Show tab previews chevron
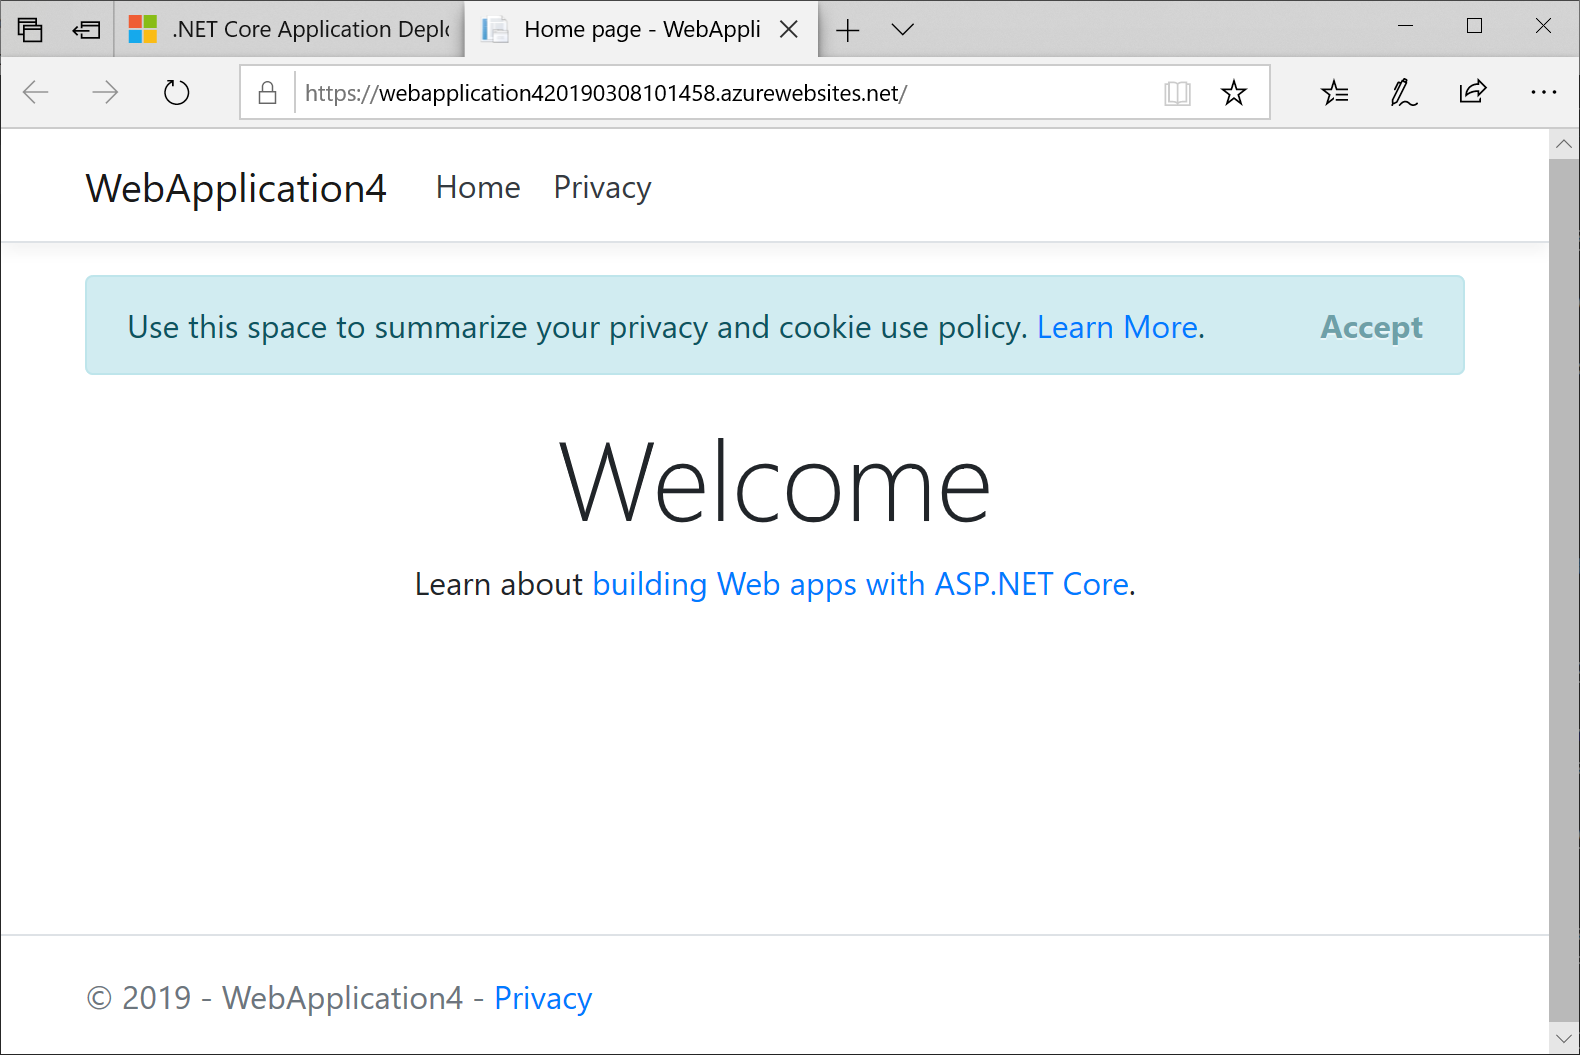The width and height of the screenshot is (1580, 1055). coord(902,30)
